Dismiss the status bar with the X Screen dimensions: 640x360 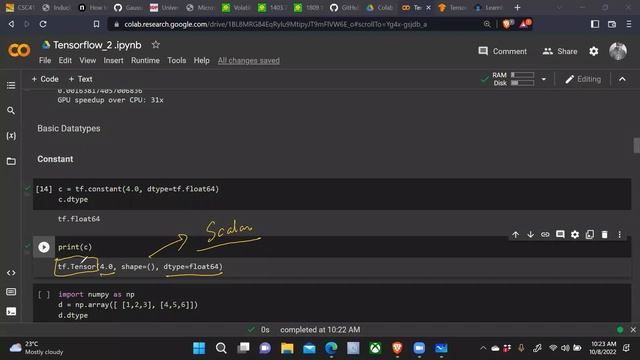[633, 329]
